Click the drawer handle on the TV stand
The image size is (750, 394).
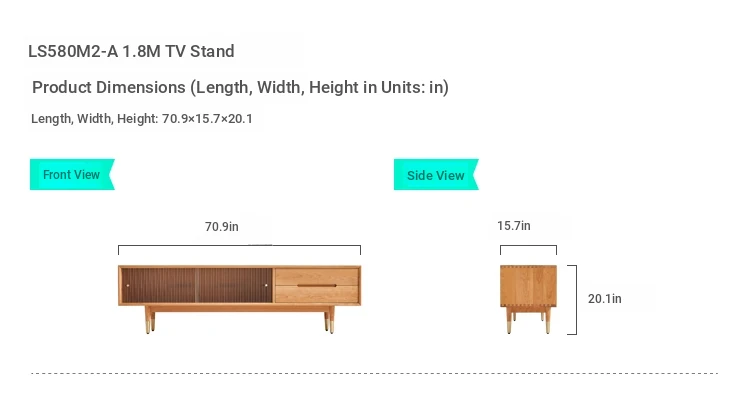[317, 285]
